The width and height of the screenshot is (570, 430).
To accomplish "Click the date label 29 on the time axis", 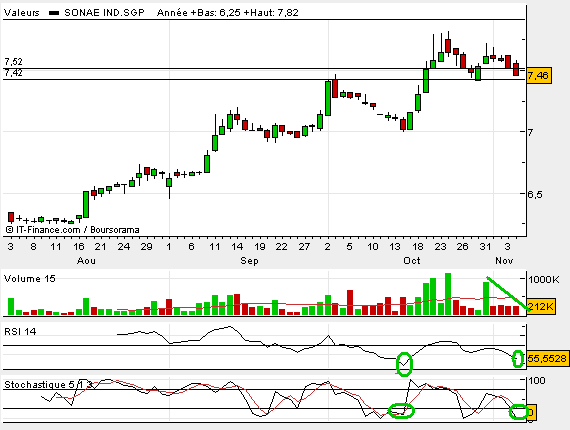I will tap(146, 247).
